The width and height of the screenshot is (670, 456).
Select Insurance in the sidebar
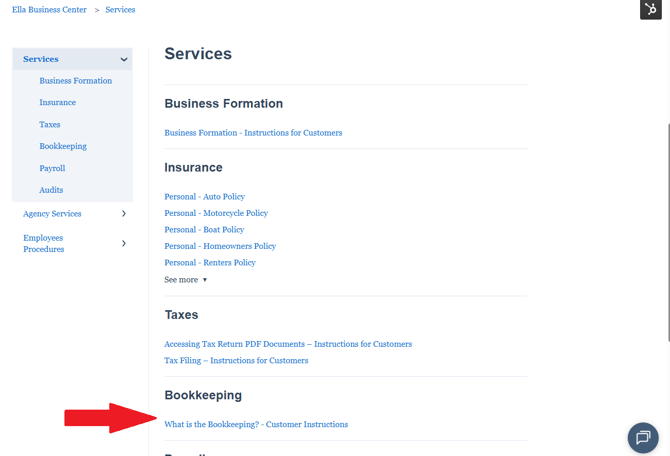click(x=58, y=103)
